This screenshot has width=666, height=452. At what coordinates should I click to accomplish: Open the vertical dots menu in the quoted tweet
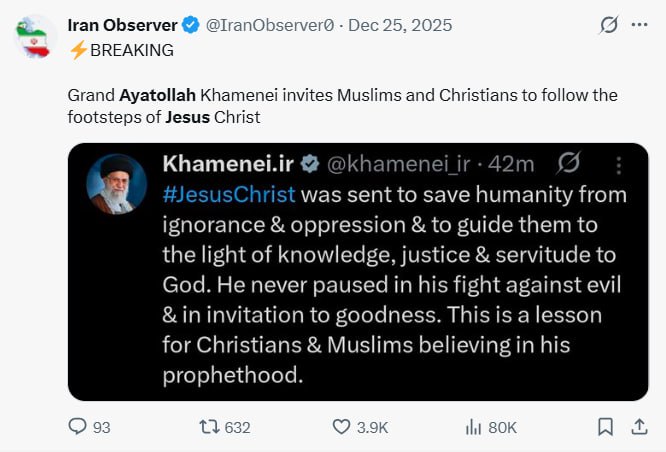pyautogui.click(x=620, y=164)
